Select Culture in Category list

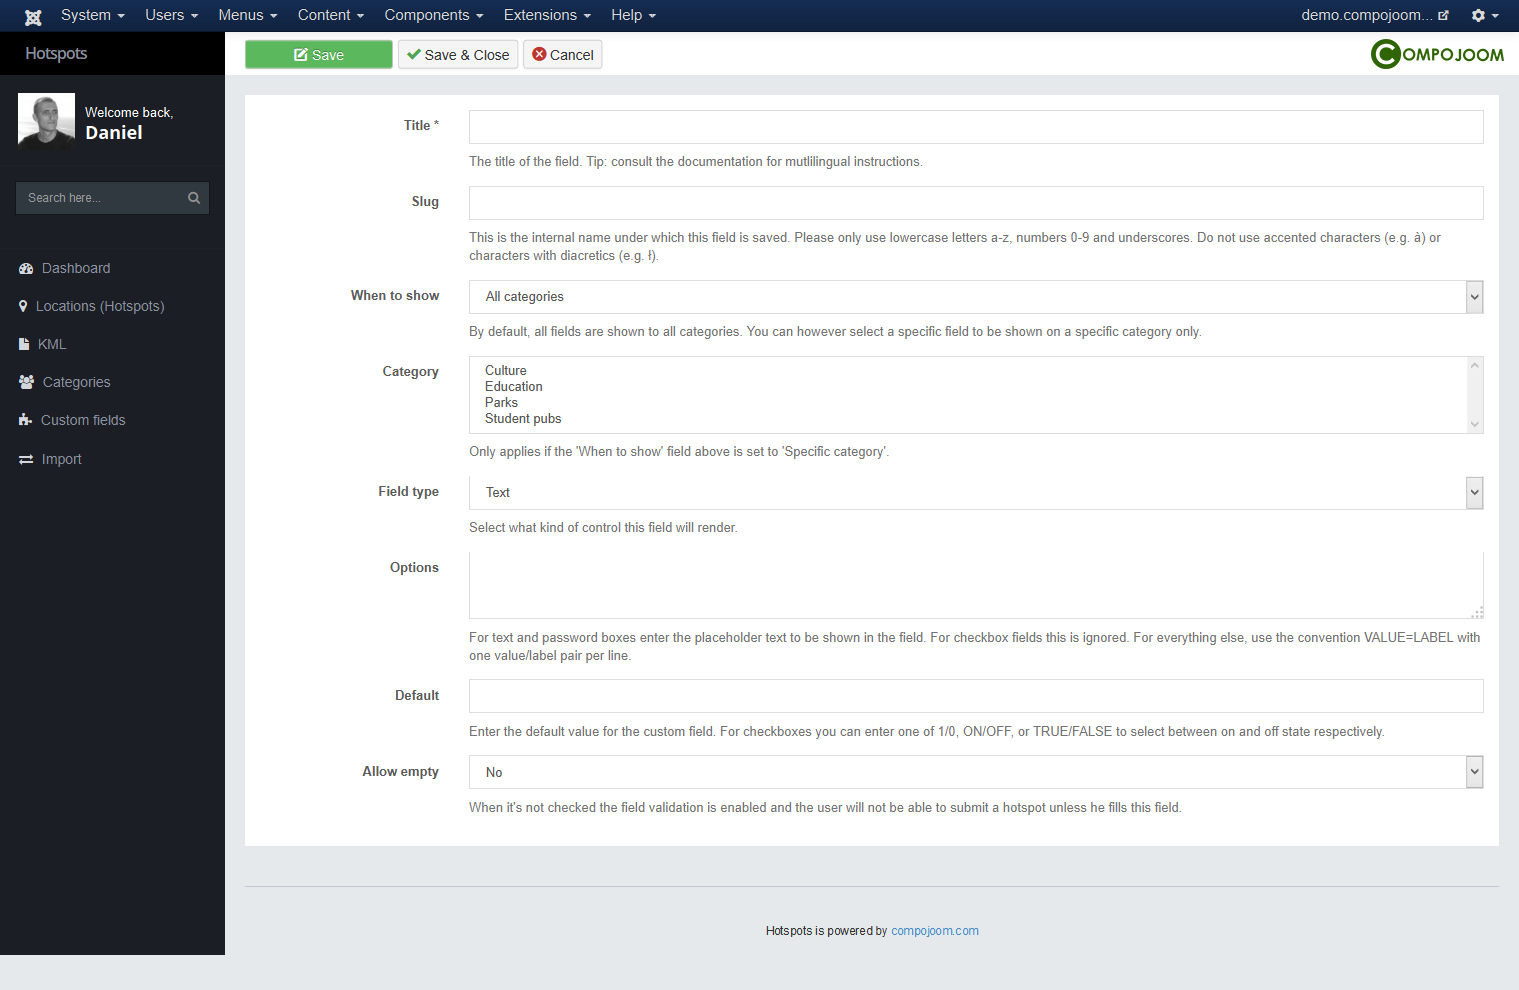click(506, 370)
